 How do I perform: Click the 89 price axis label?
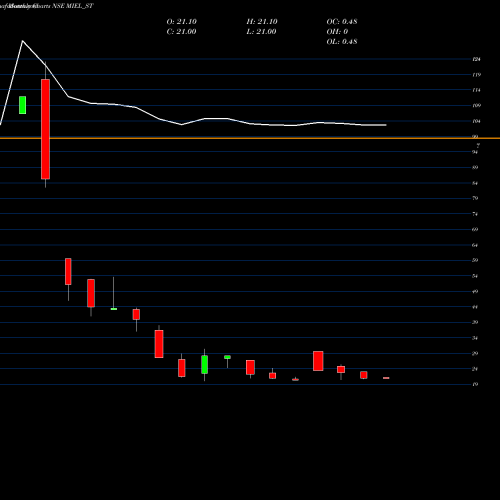475,167
